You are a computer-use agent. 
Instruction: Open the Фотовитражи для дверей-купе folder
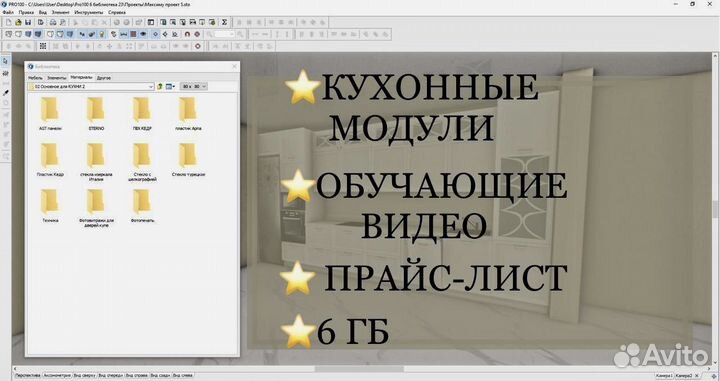click(x=96, y=208)
